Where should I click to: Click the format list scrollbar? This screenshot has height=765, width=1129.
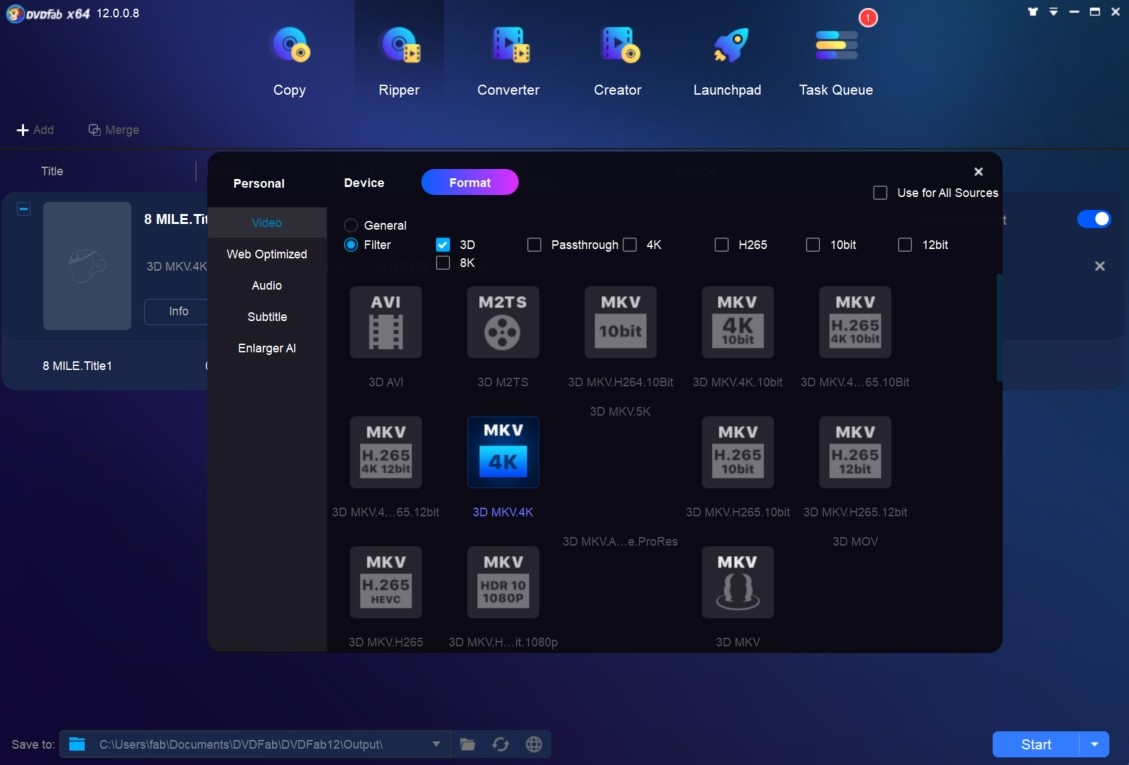coord(999,328)
